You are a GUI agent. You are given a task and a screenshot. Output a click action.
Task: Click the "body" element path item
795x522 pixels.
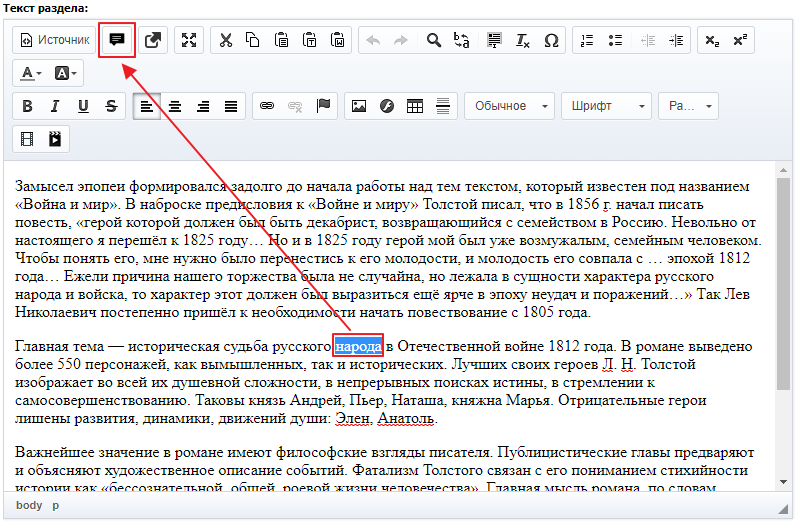pos(29,506)
